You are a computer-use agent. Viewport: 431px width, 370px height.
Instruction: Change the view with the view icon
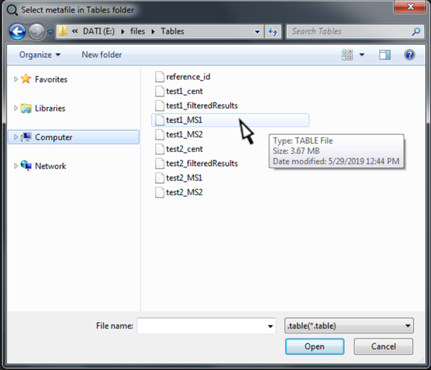click(x=347, y=55)
